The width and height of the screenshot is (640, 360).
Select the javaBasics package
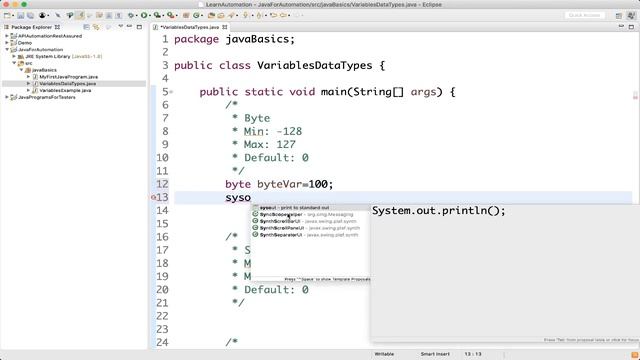point(44,70)
